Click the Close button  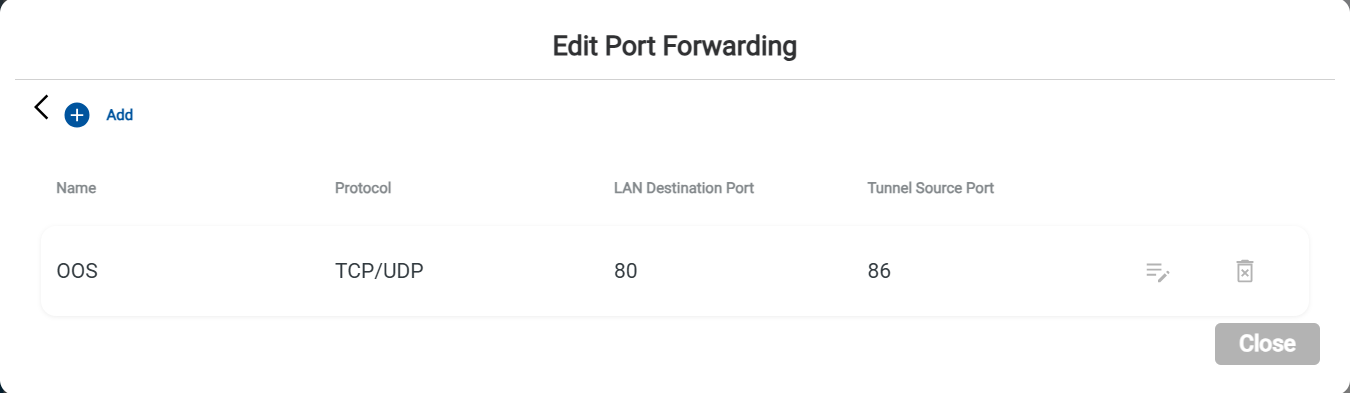coord(1267,344)
